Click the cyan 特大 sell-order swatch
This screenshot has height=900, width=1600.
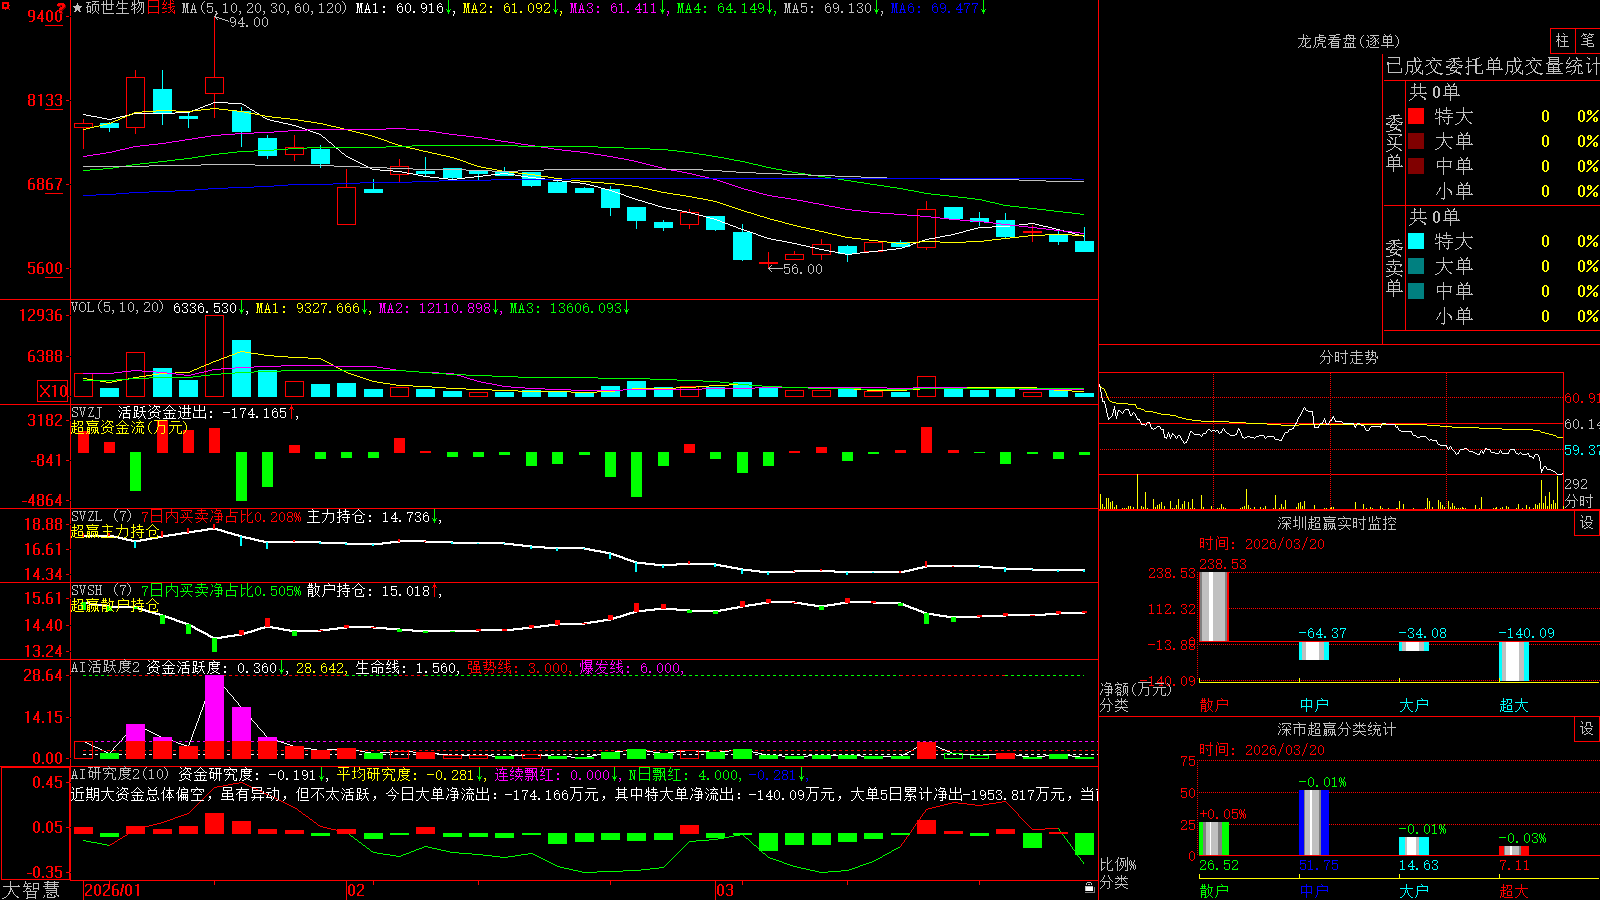1416,241
